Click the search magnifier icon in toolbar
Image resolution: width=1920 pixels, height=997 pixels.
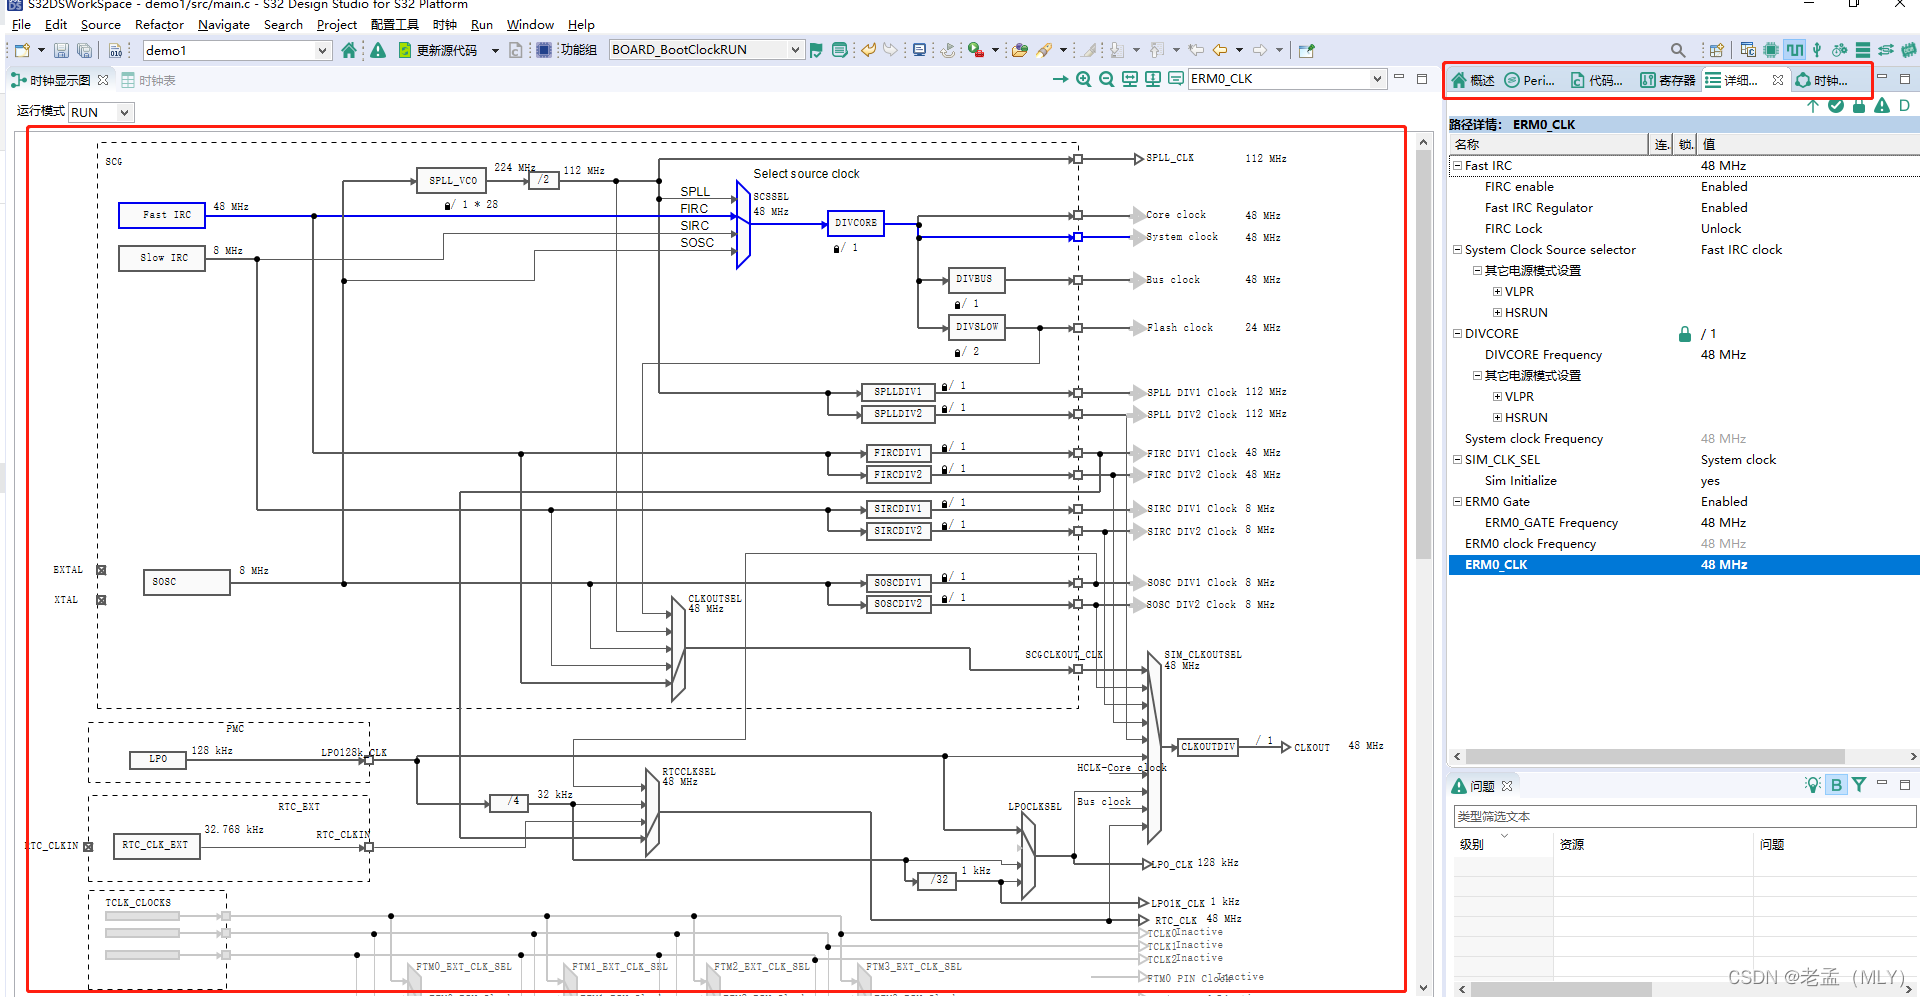coord(1678,50)
